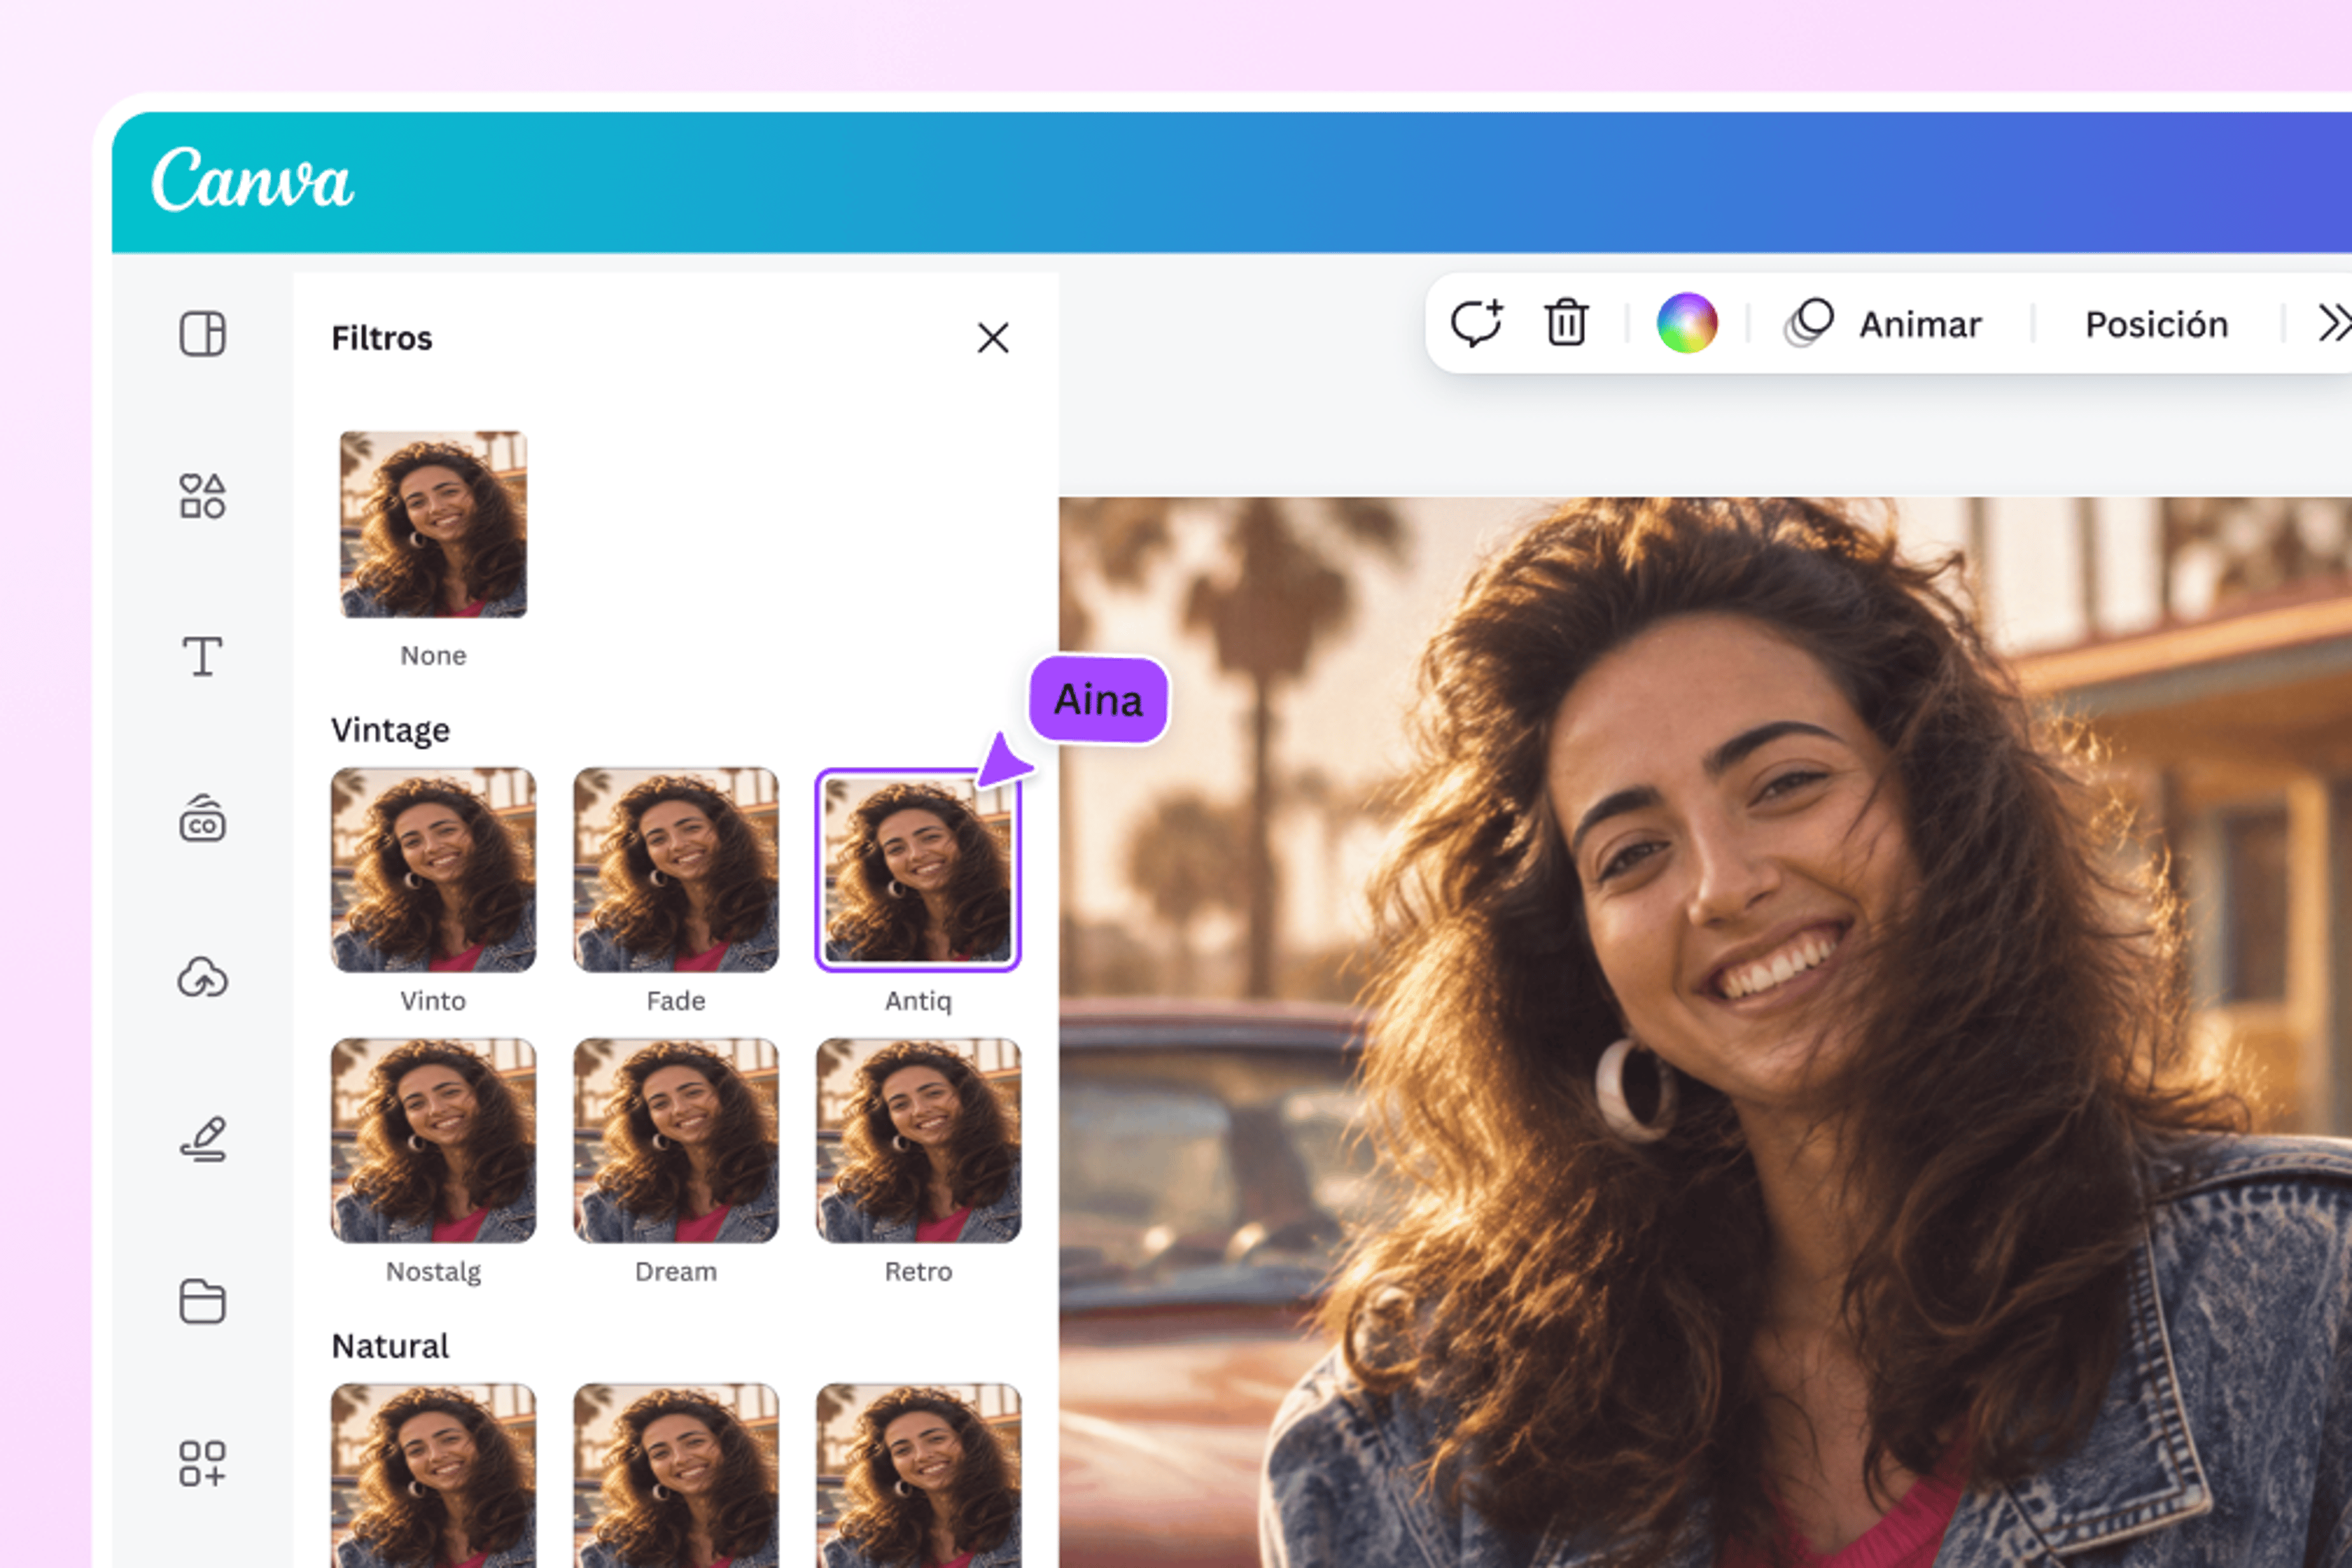Apply the Dream filter
Viewport: 2352px width, 1568px height.
click(x=676, y=1141)
